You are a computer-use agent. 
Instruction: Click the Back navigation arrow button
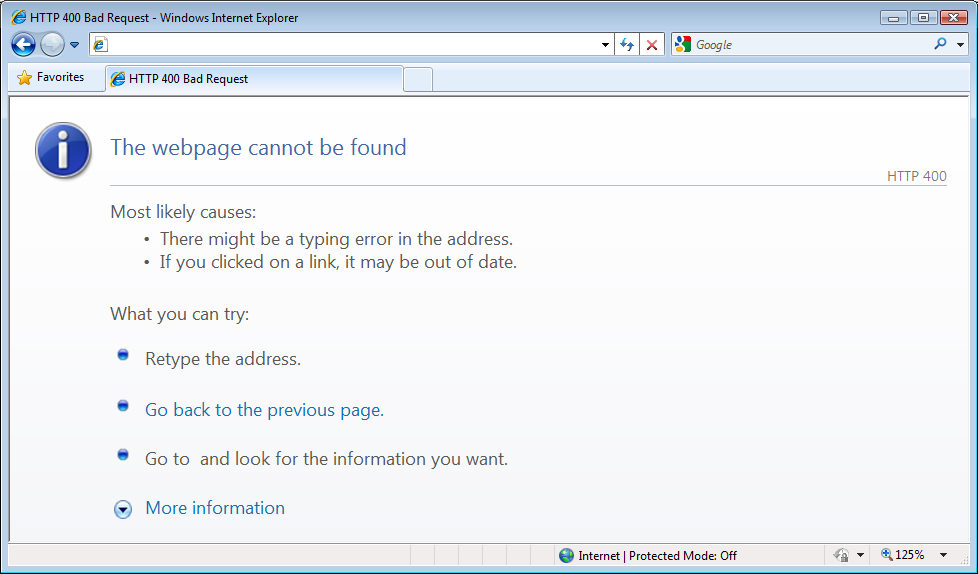tap(23, 45)
